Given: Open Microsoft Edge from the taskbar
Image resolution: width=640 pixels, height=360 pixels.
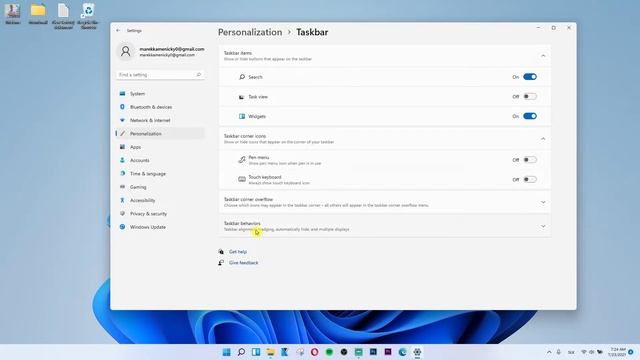Looking at the screenshot, I should coord(402,352).
